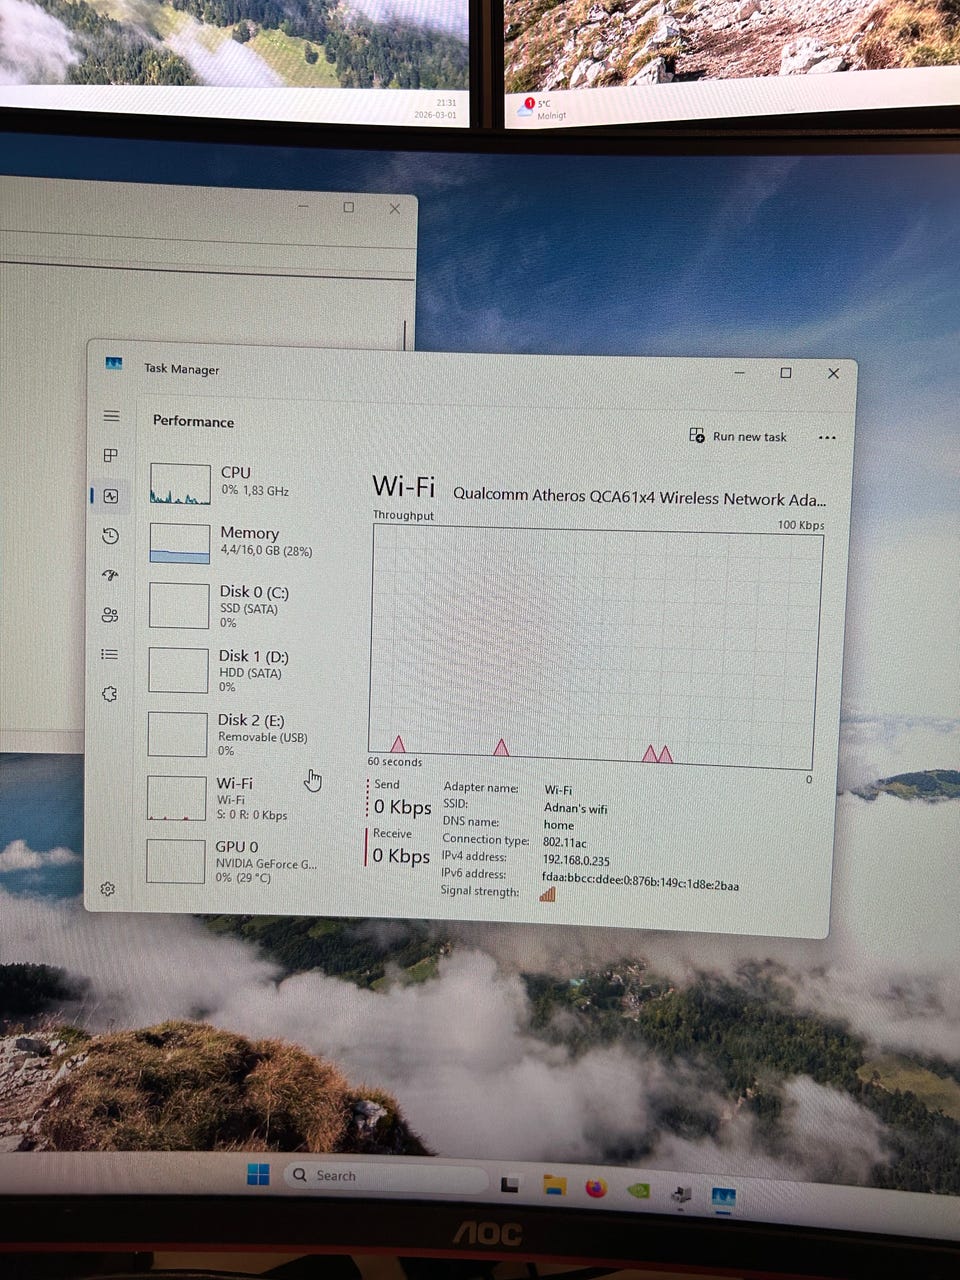
Task: Select the GPU 0 NVIDIA GeForce entry
Action: pos(233,862)
